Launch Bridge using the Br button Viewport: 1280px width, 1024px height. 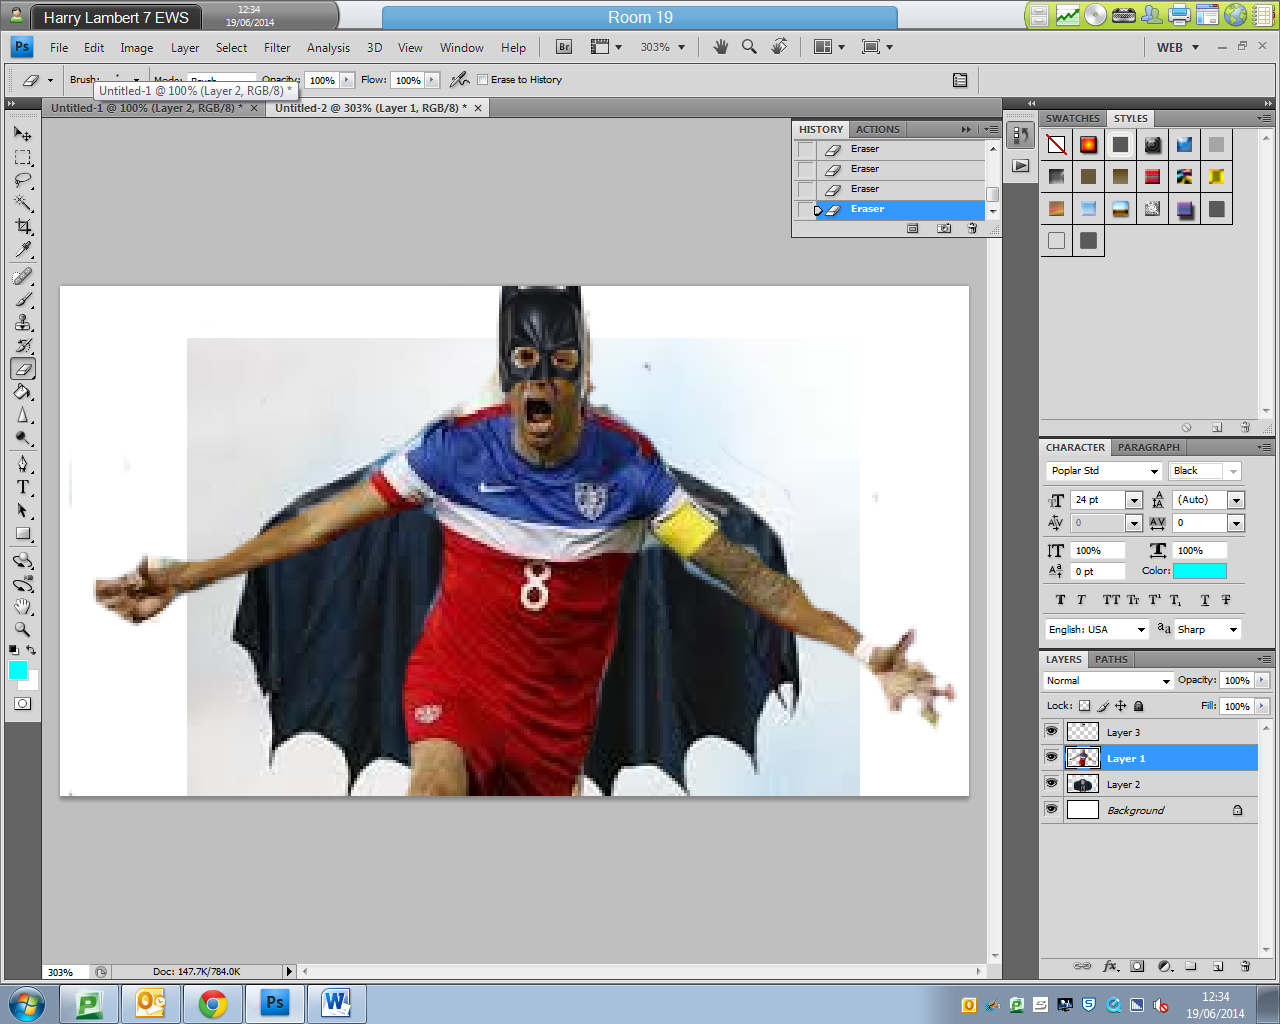563,46
